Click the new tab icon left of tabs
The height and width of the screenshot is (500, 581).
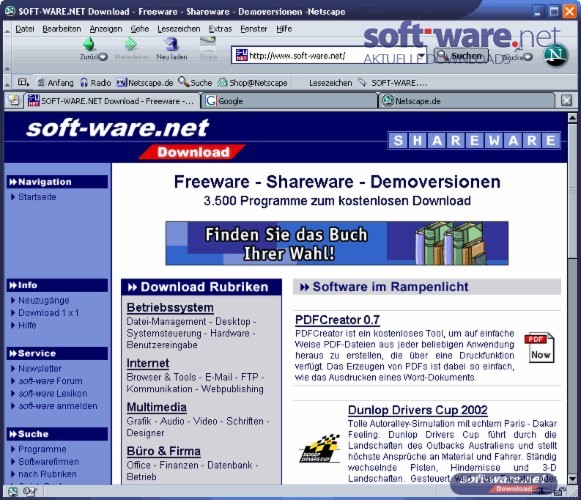point(14,100)
